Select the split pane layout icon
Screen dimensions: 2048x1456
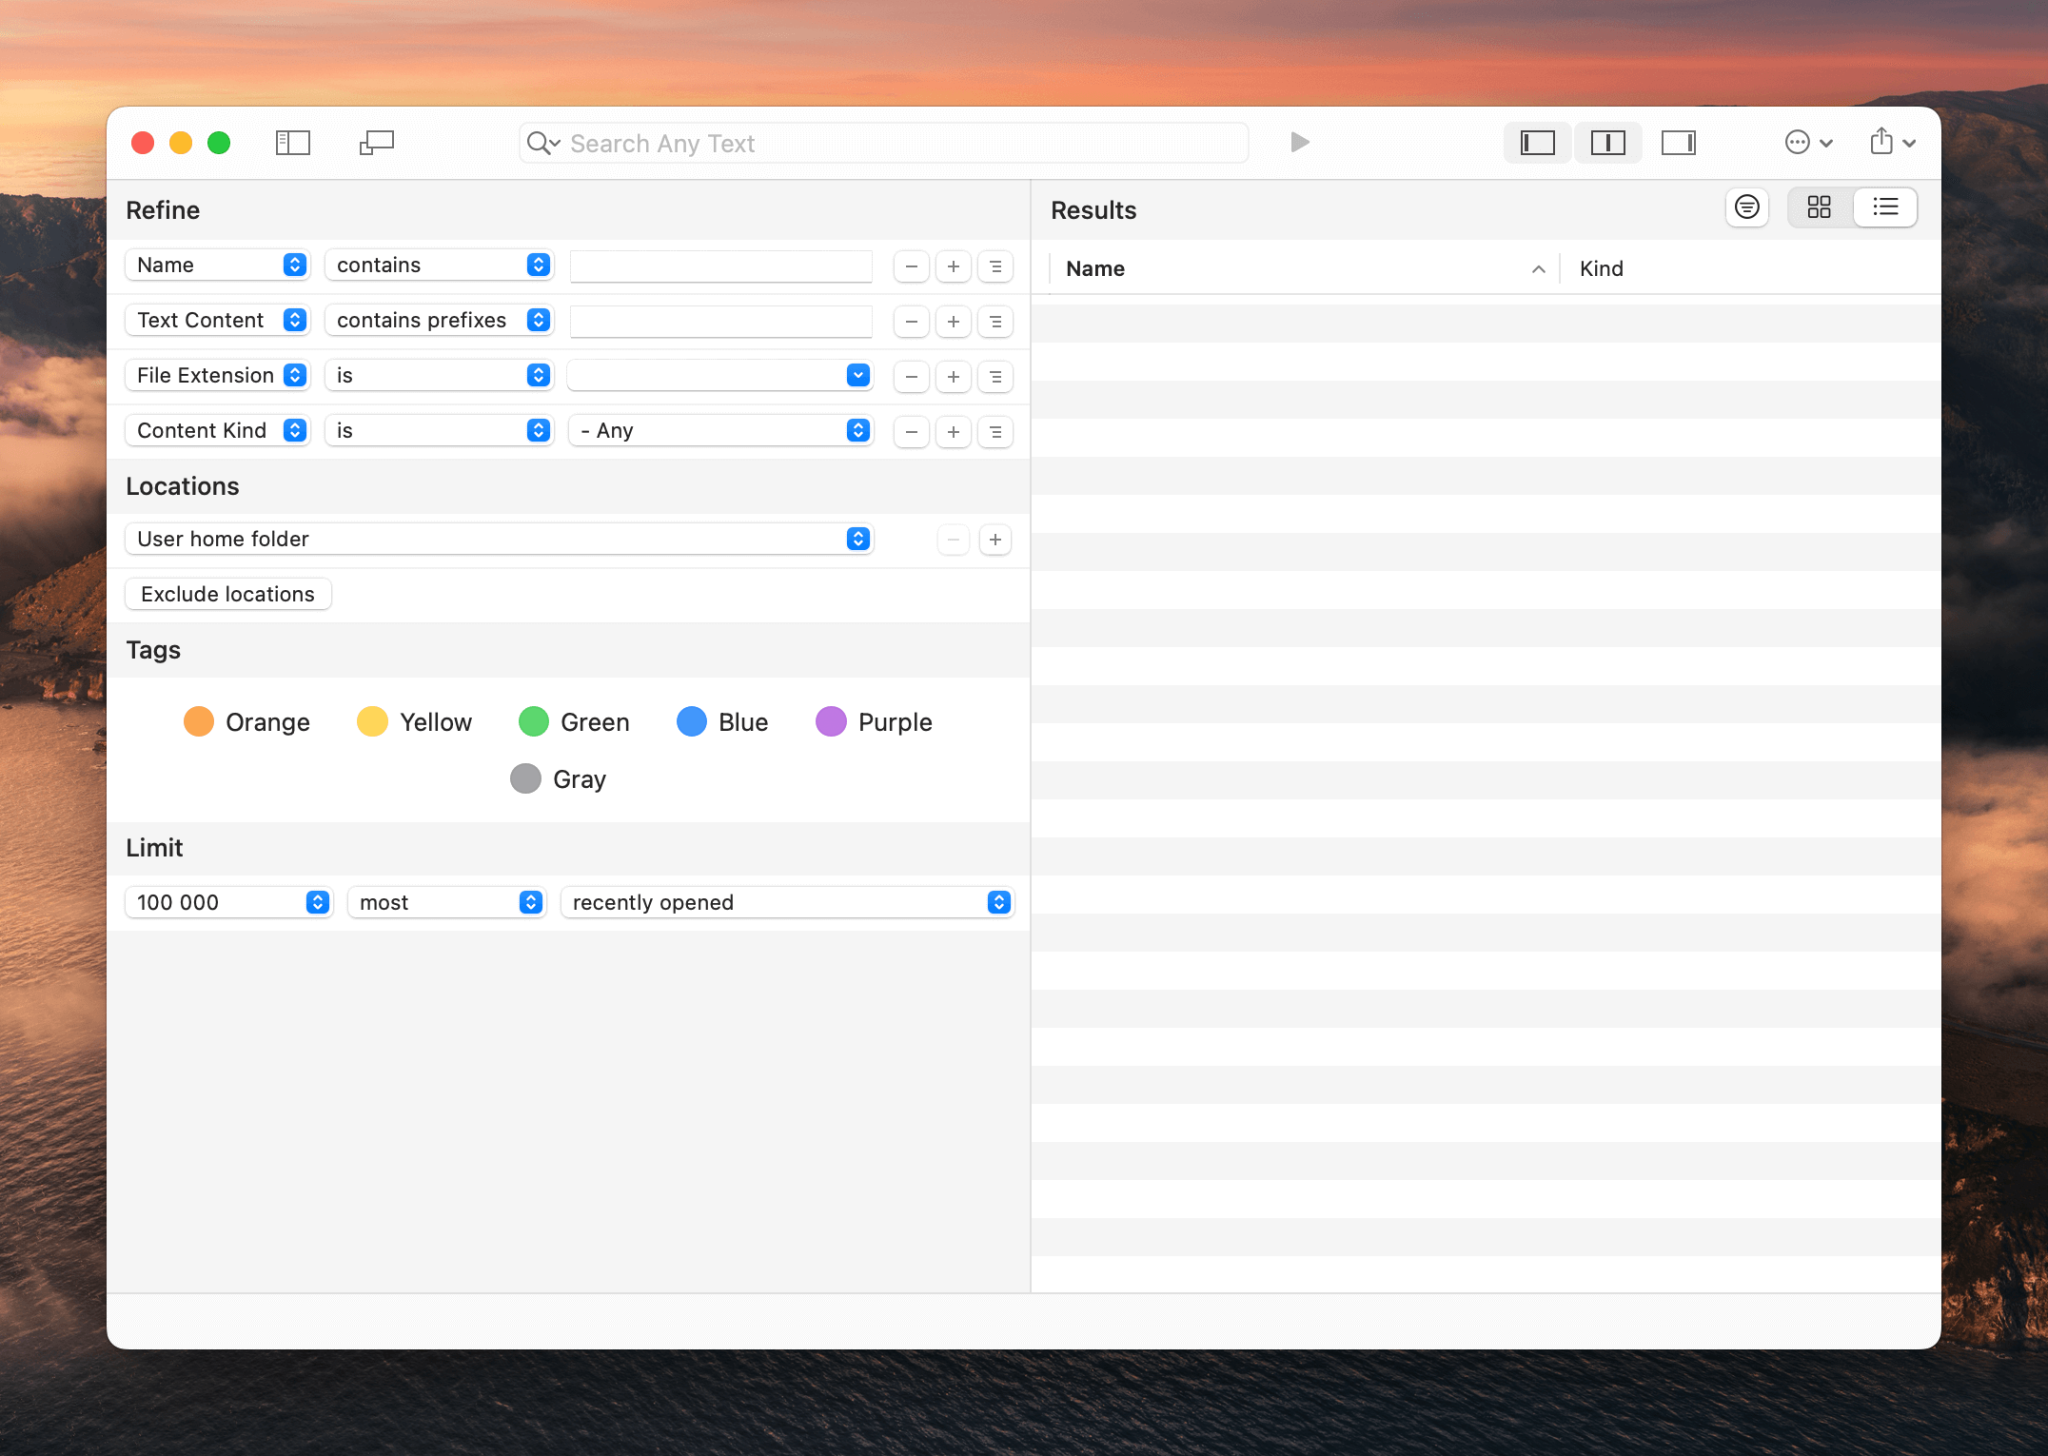pyautogui.click(x=1607, y=142)
